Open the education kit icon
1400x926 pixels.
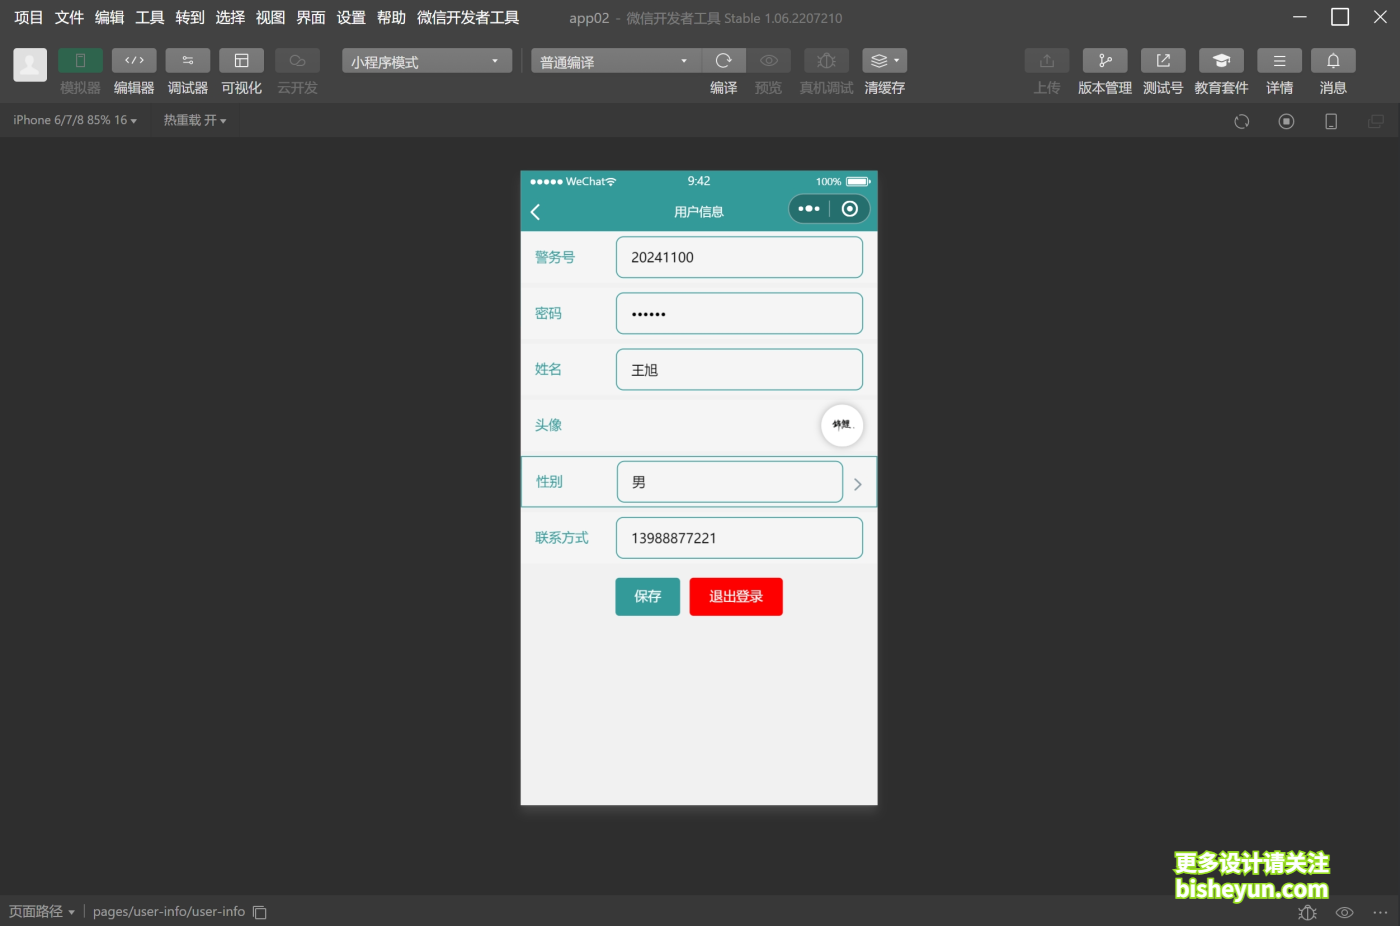[1221, 61]
